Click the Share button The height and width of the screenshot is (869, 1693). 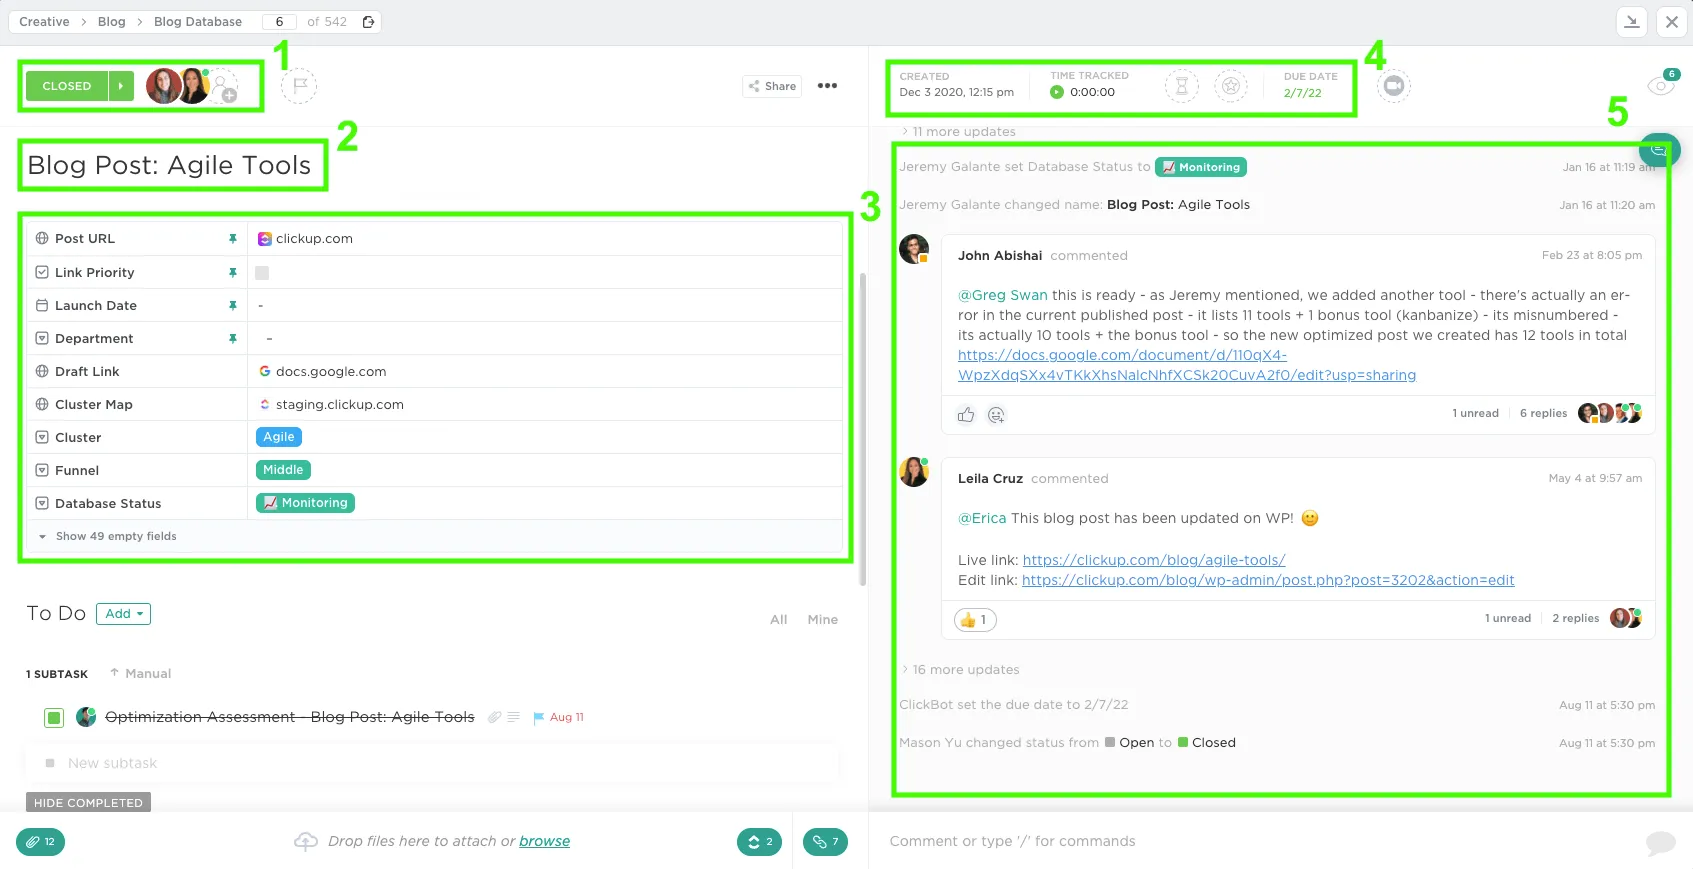[x=772, y=86]
